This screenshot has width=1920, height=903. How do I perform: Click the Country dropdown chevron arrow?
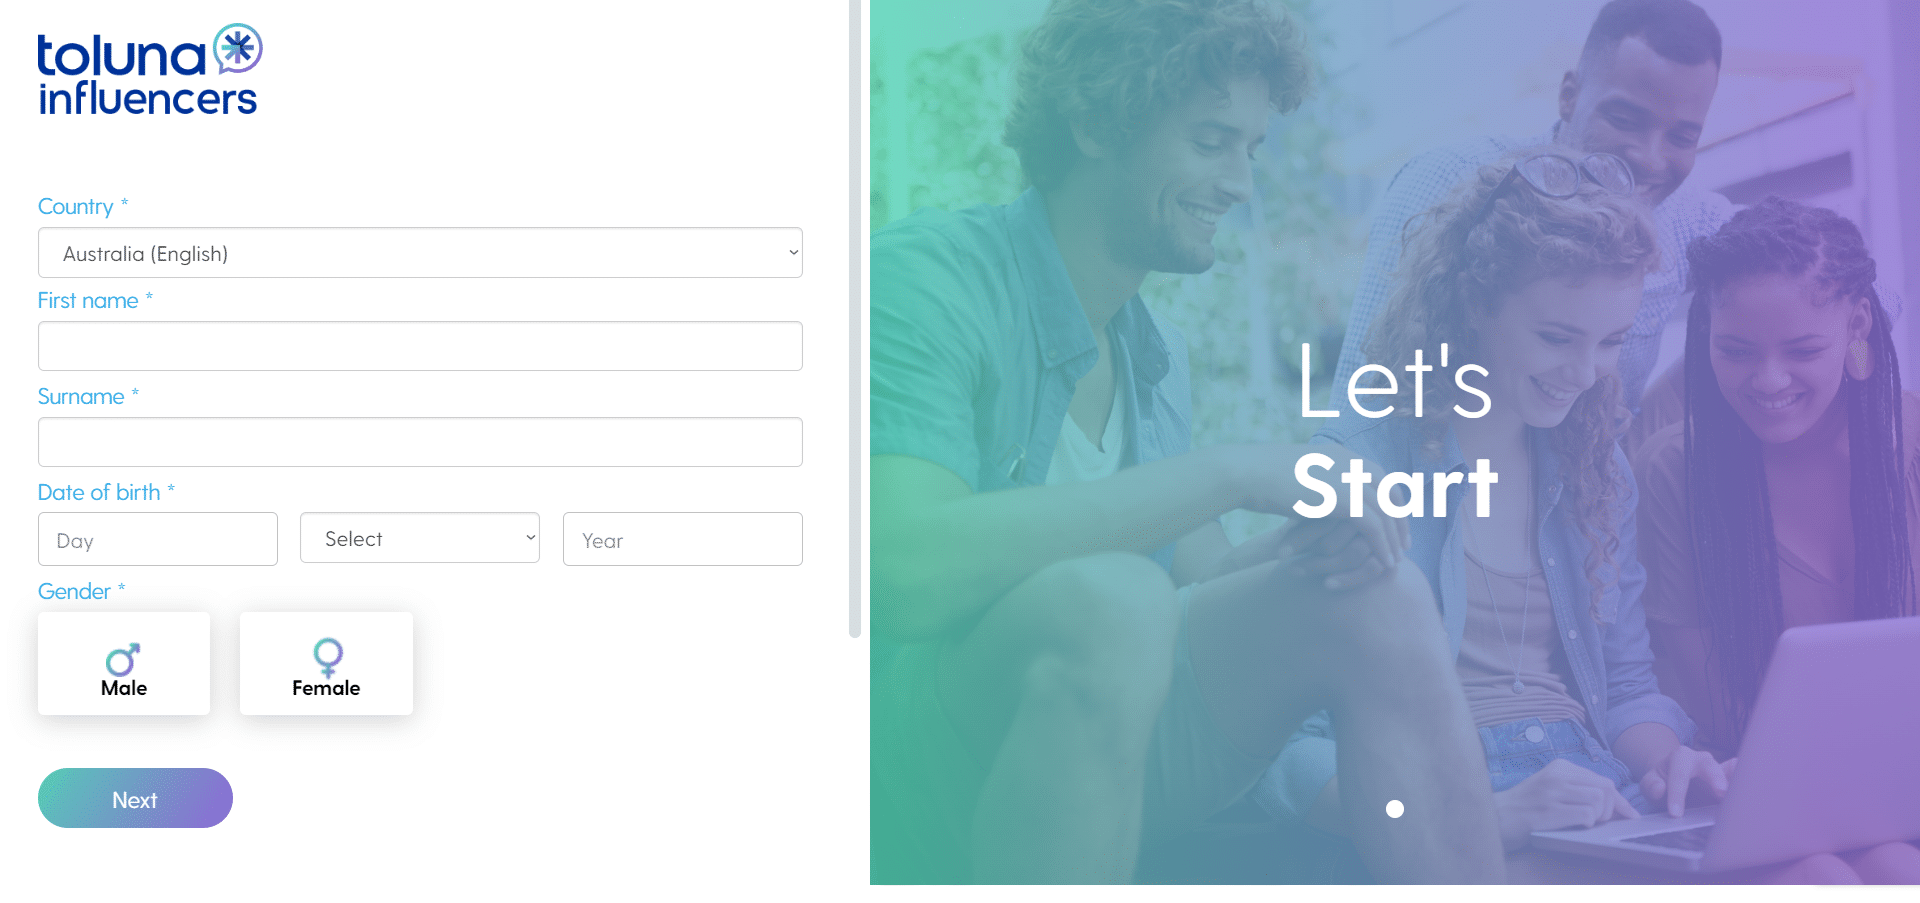[x=793, y=253]
